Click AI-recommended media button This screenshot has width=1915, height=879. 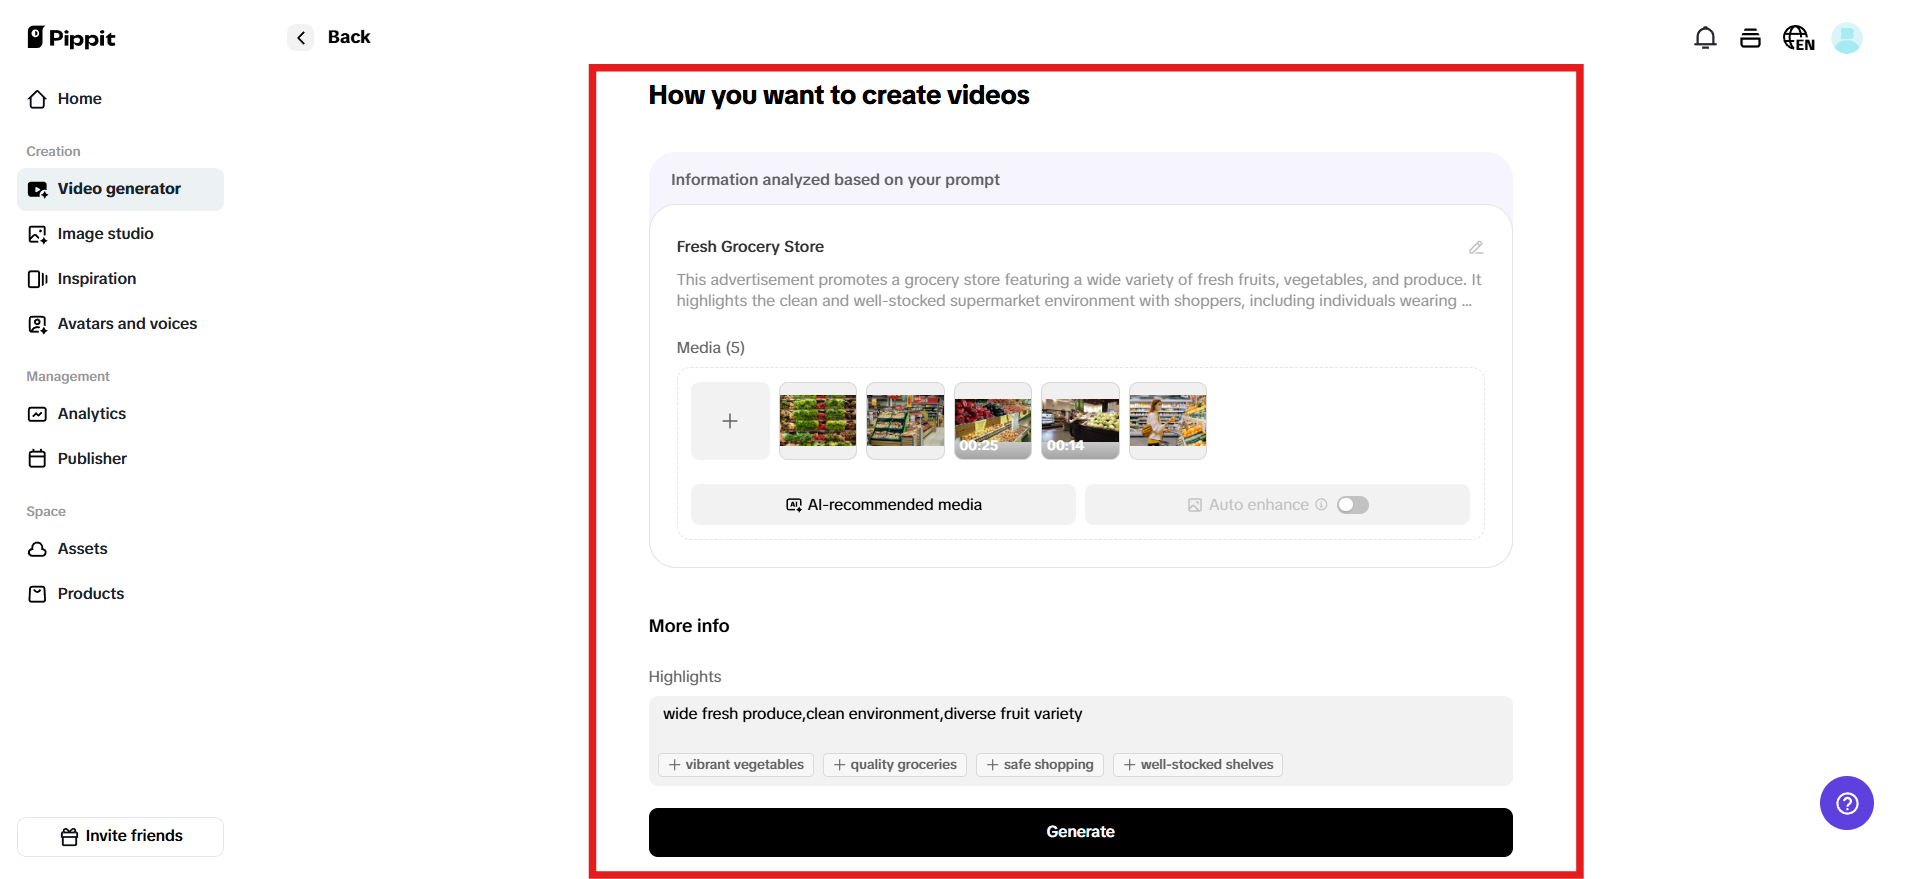point(883,505)
